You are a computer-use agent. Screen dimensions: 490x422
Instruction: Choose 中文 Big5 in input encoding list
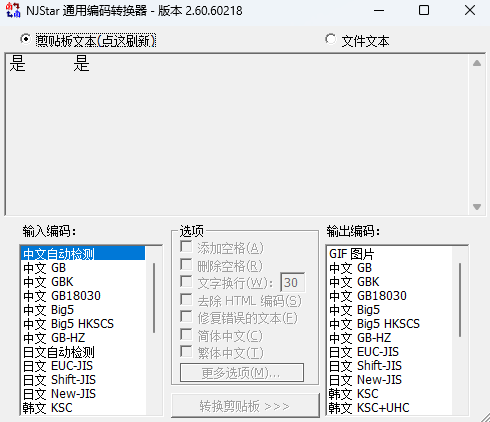[x=83, y=310]
